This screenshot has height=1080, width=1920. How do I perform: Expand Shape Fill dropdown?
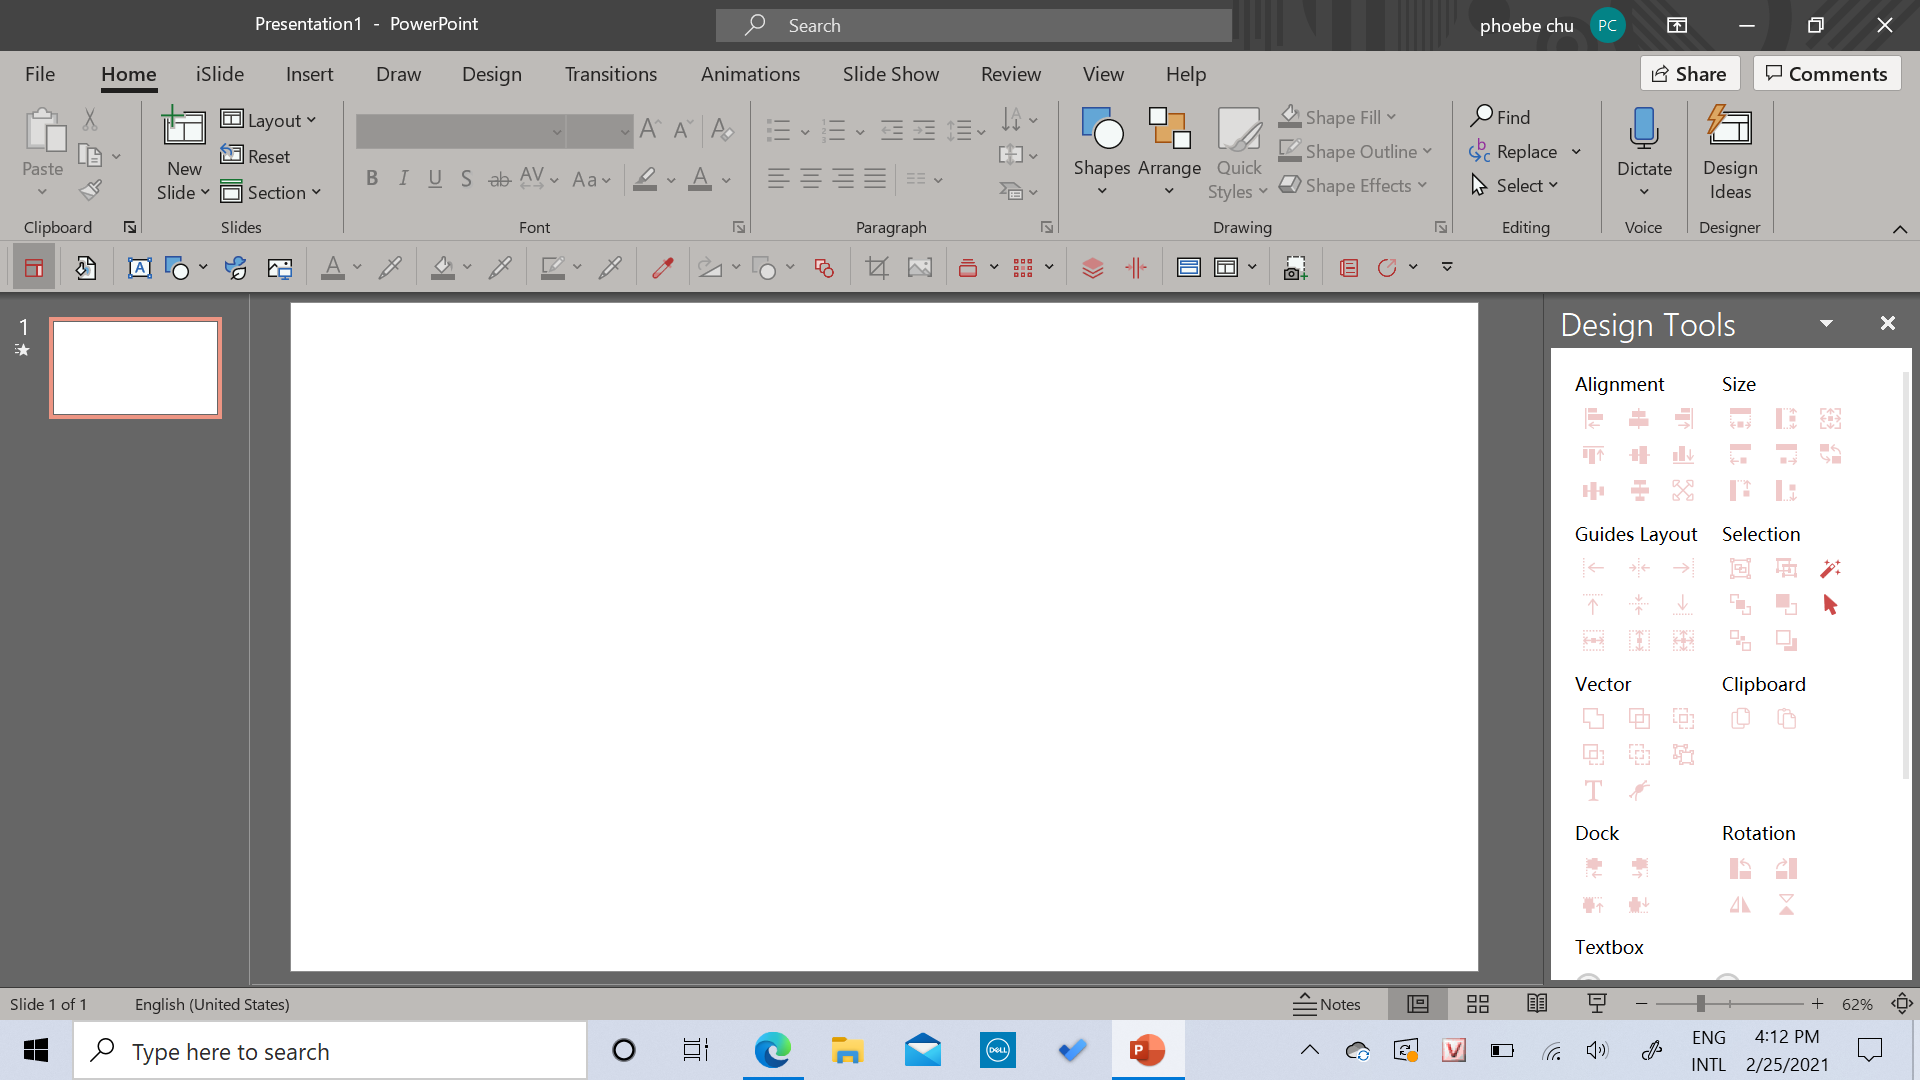click(1392, 117)
